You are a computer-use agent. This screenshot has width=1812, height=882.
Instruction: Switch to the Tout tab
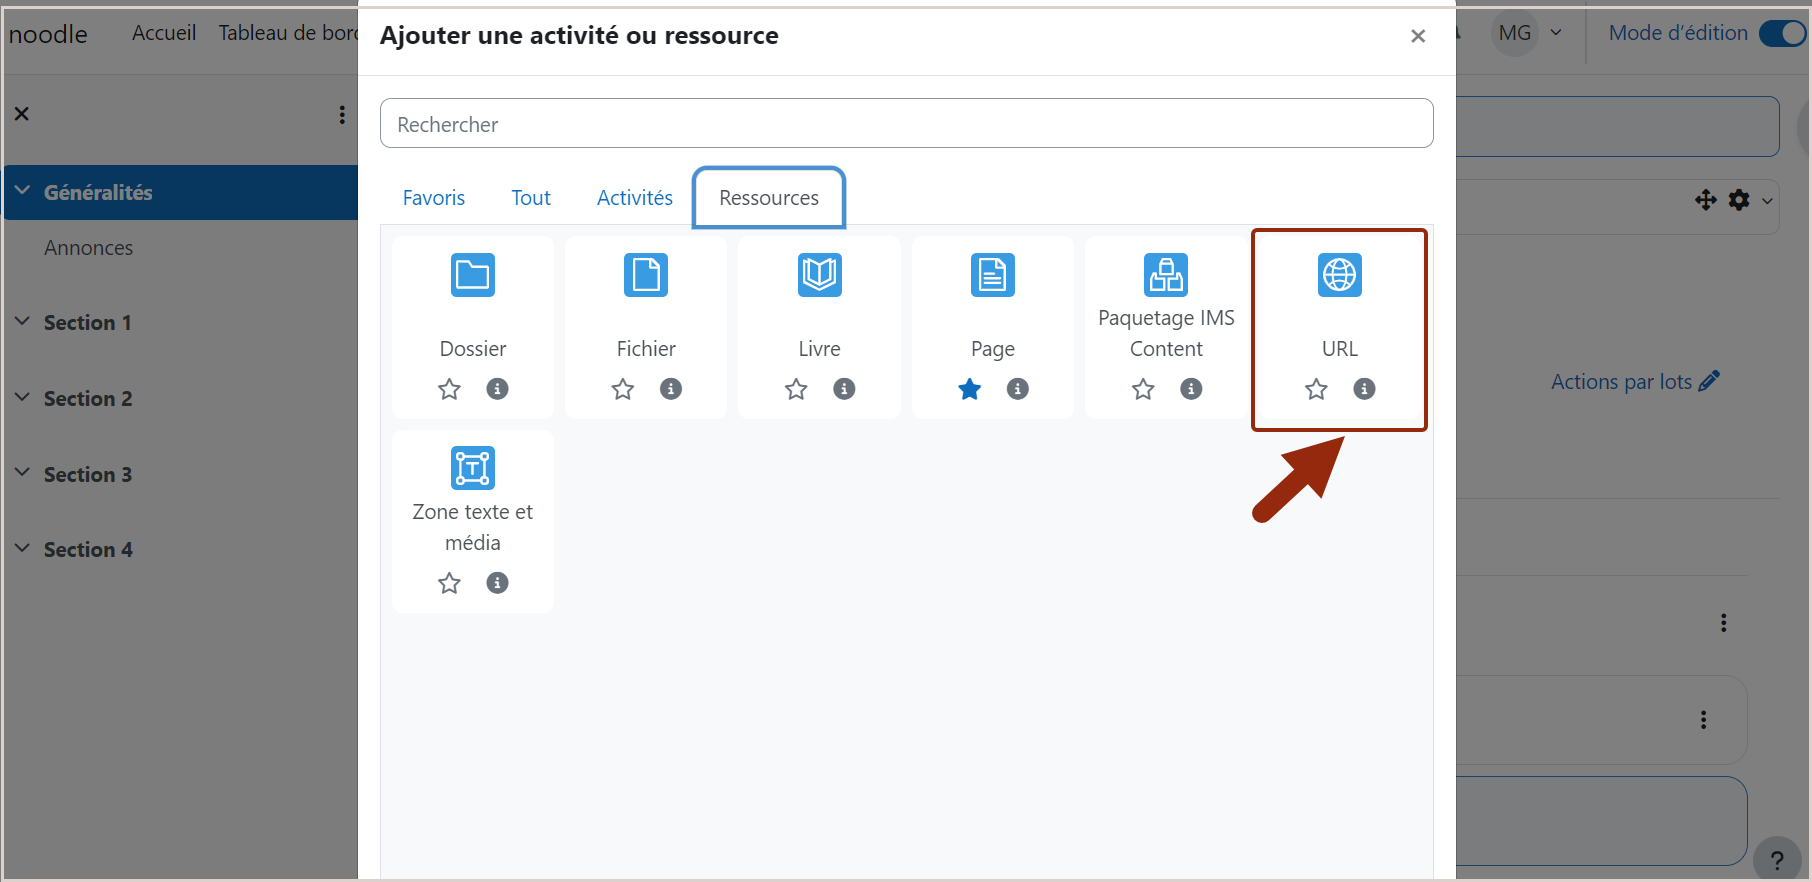click(531, 198)
